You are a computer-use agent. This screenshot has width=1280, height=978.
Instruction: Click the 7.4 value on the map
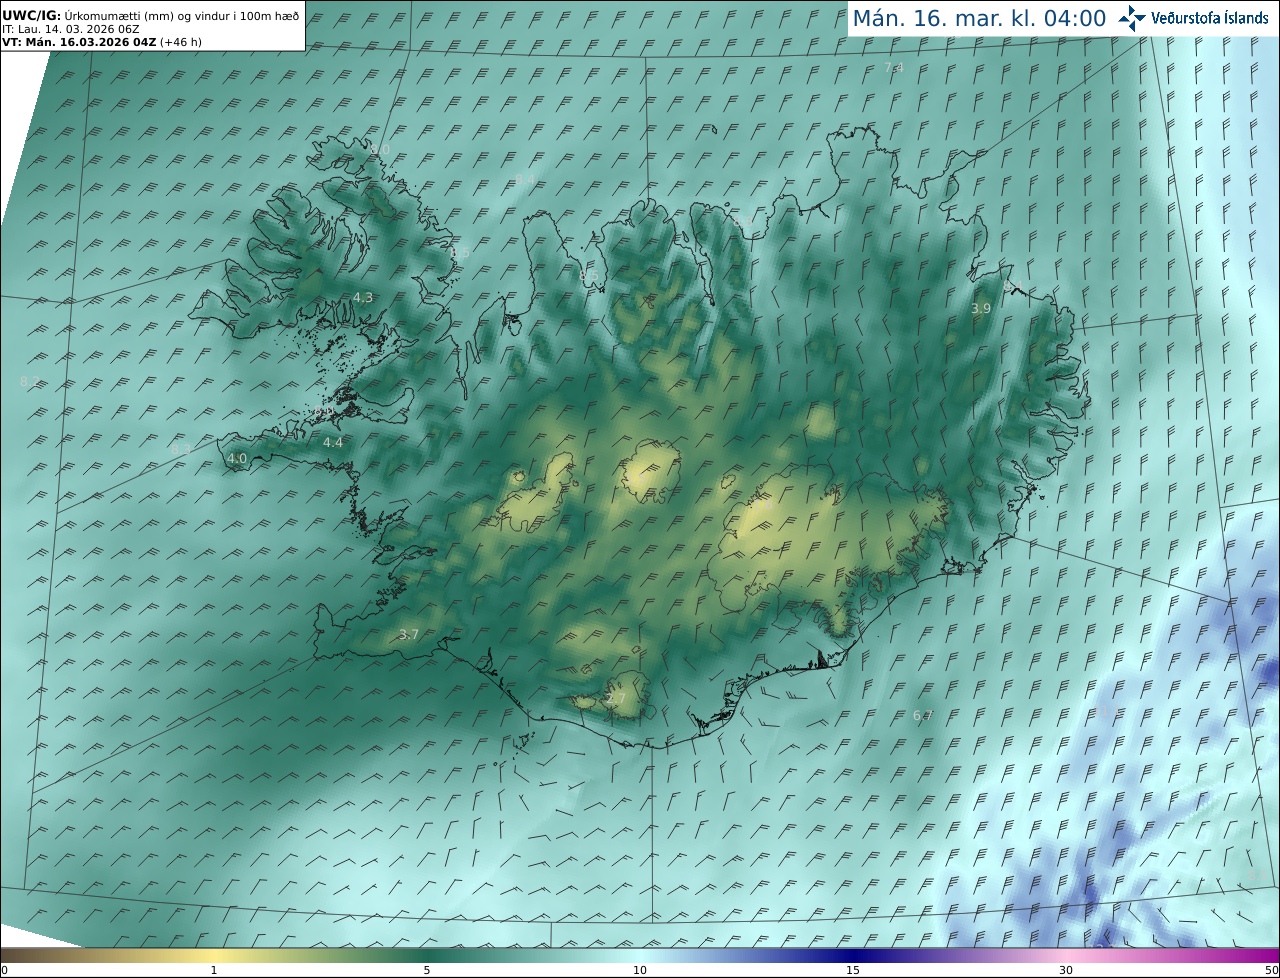tap(893, 68)
